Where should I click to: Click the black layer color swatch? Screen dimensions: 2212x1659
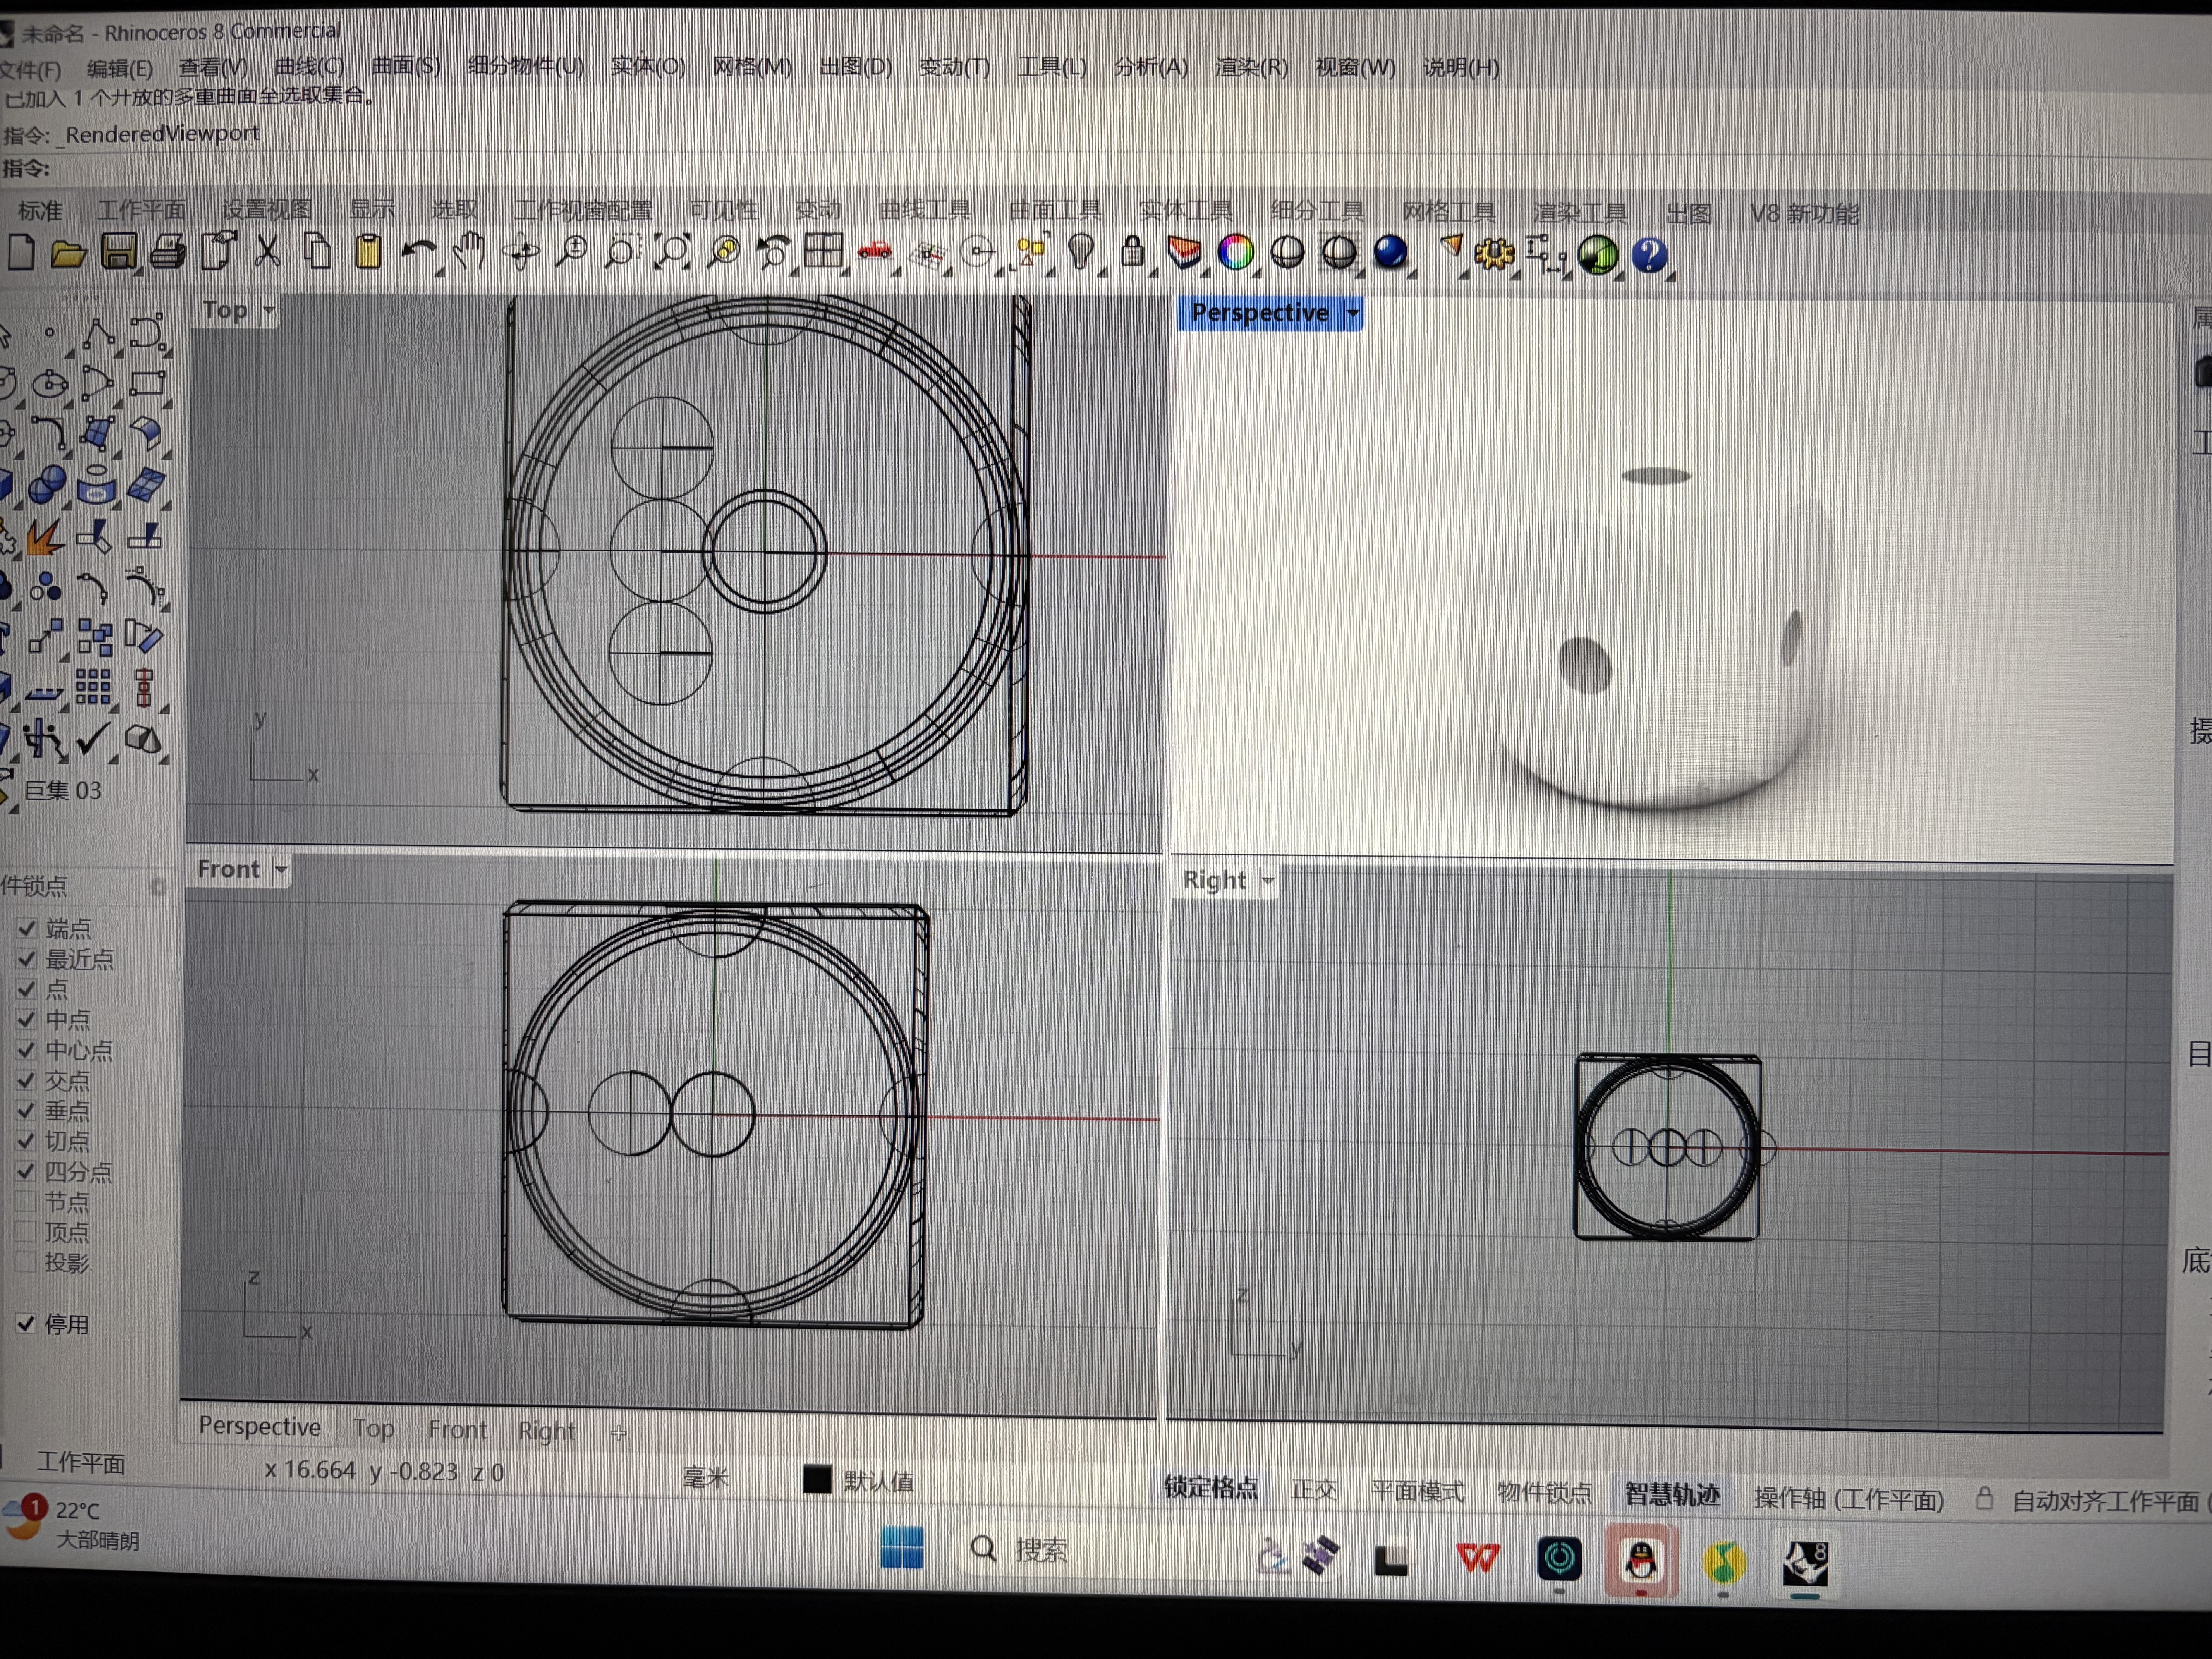pyautogui.click(x=817, y=1479)
